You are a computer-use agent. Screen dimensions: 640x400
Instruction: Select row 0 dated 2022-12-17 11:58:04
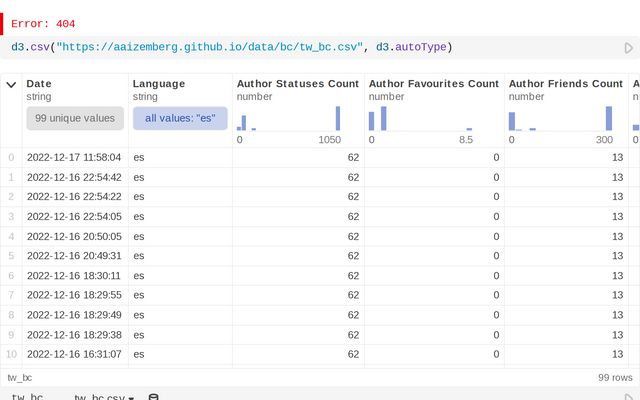pos(74,157)
